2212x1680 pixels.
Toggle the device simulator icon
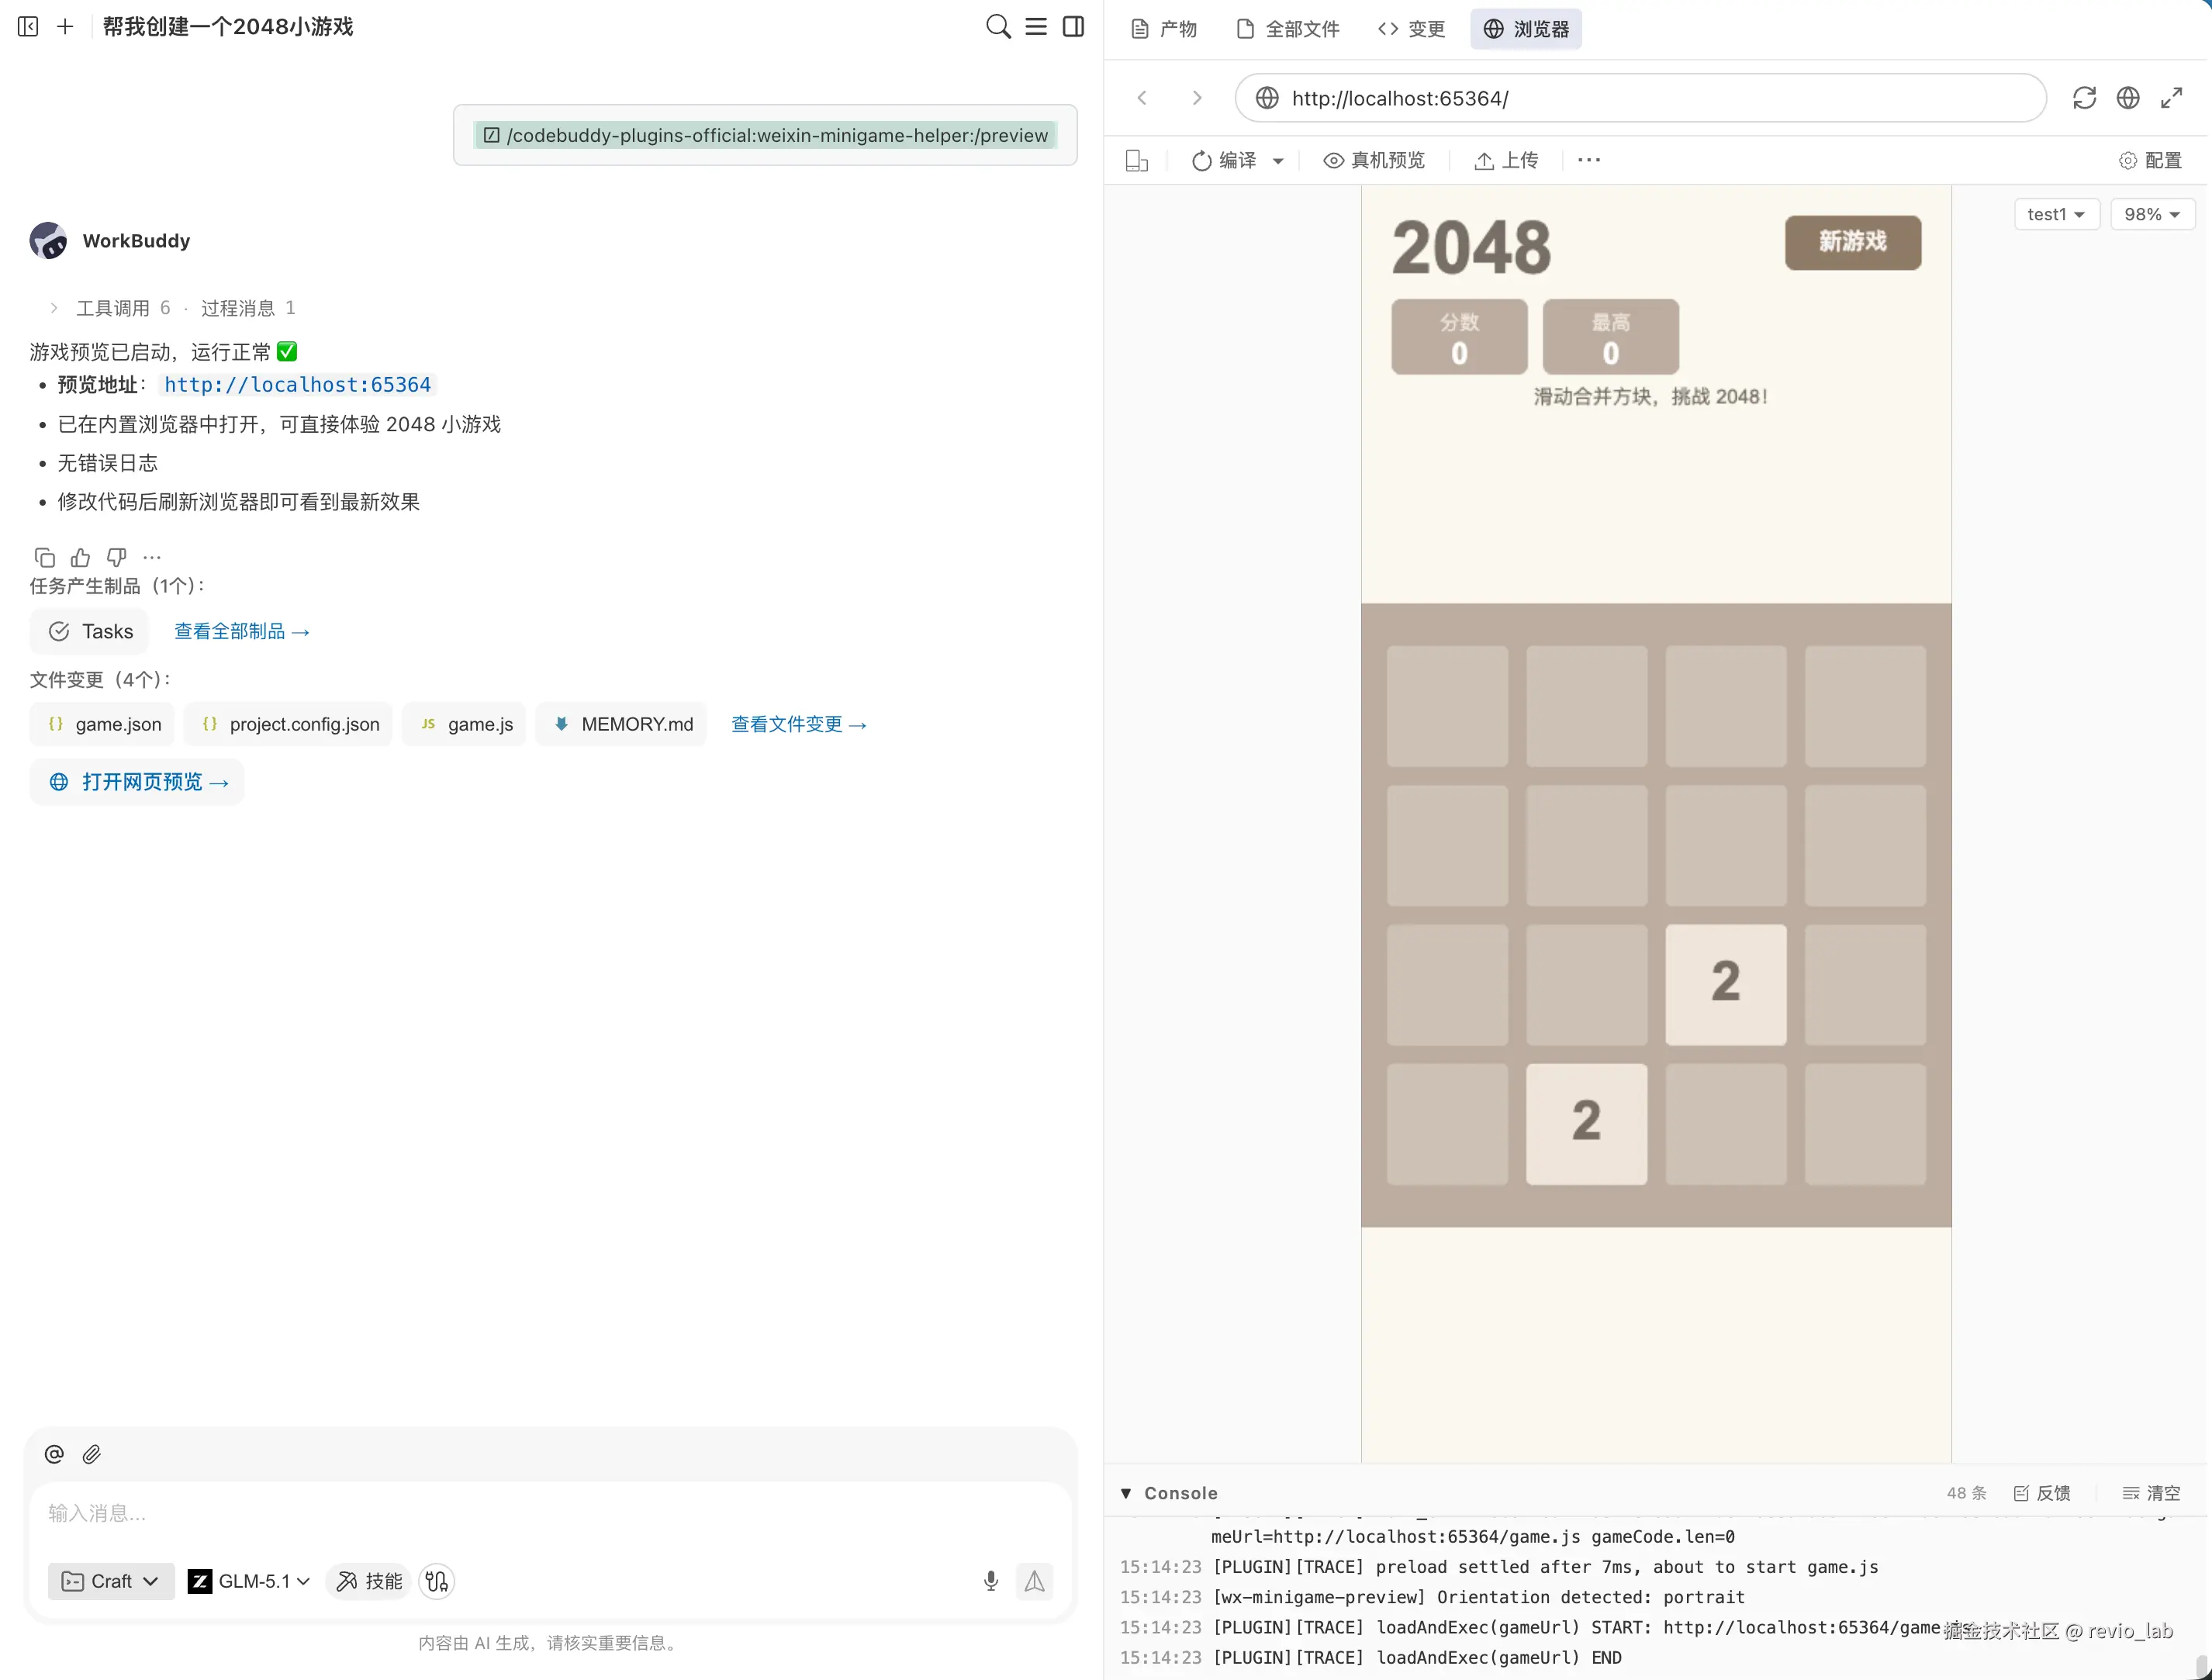coord(1137,161)
